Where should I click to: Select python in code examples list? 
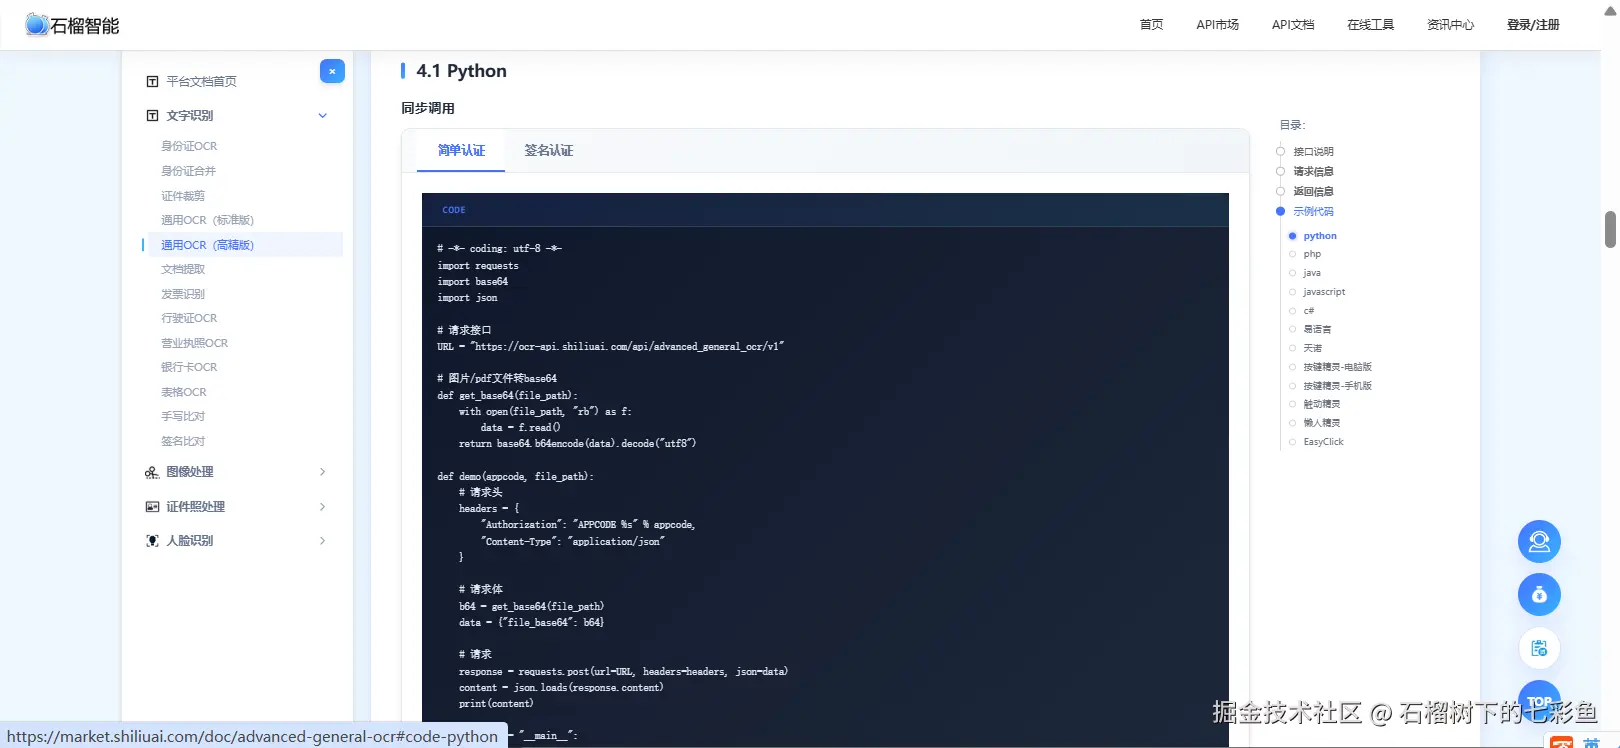(x=1320, y=236)
